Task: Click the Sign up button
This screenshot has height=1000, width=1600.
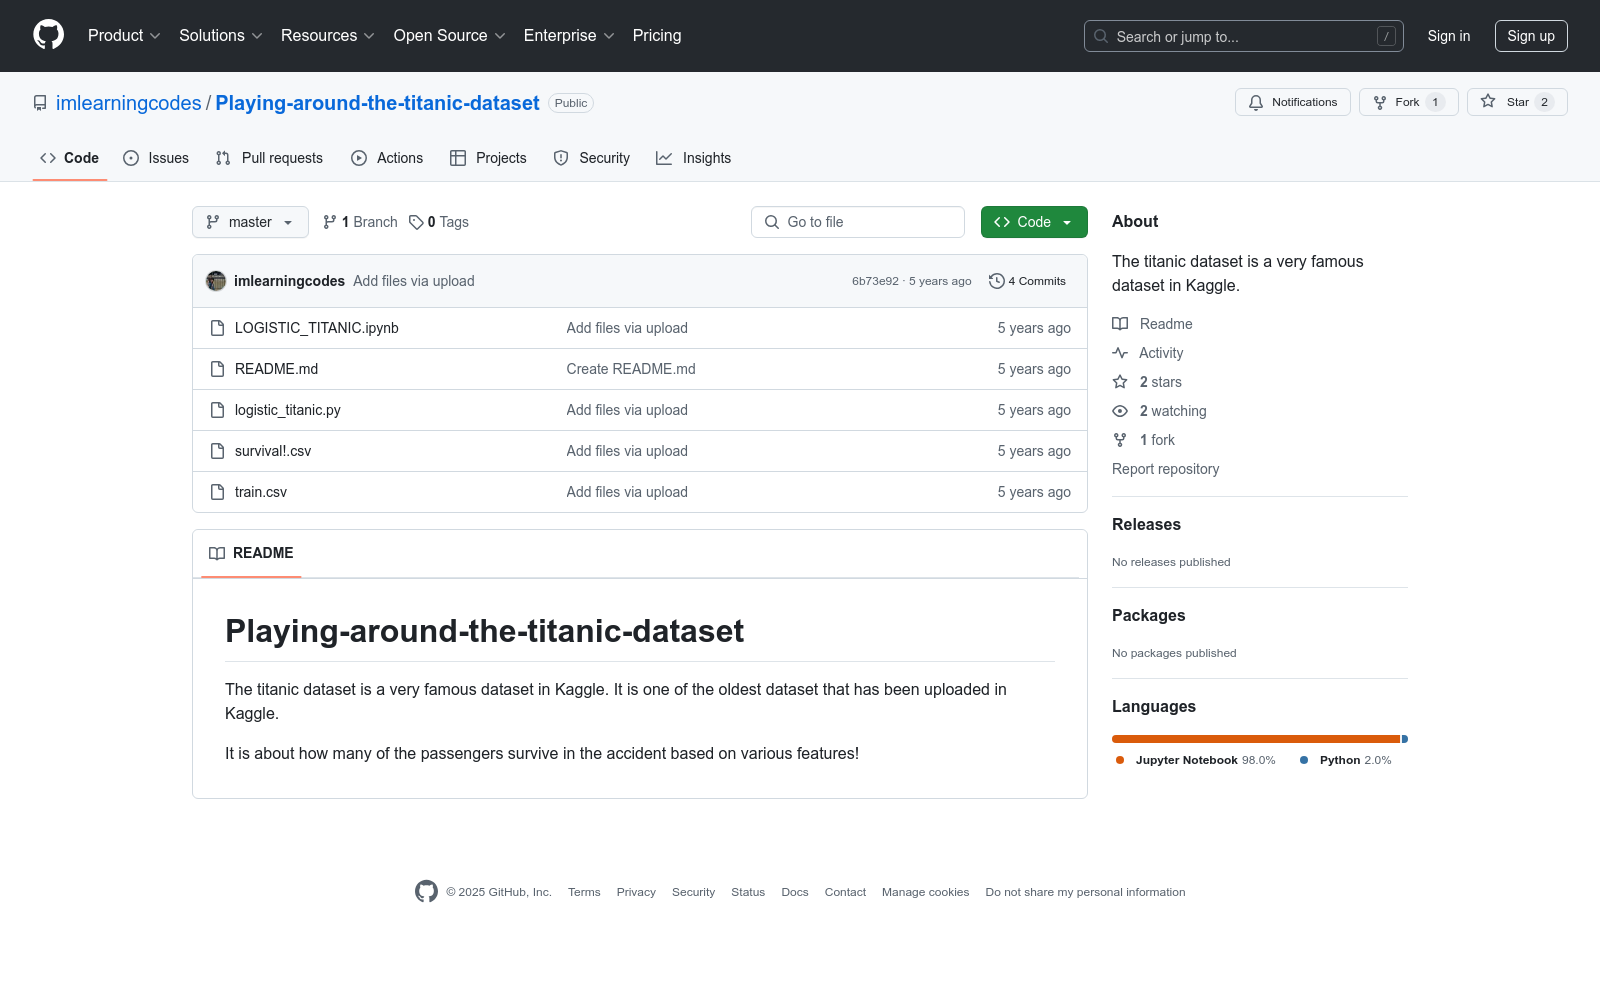Action: pyautogui.click(x=1531, y=36)
